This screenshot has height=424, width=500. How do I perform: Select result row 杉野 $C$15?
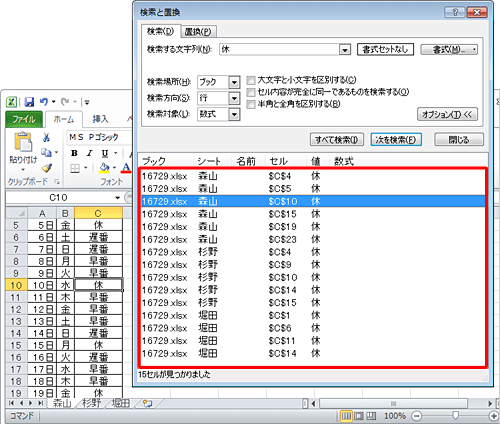point(313,303)
